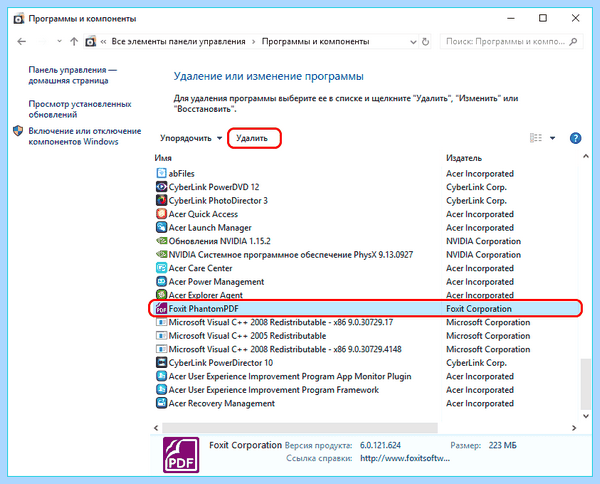Click the version value 6.0.121.624
The width and height of the screenshot is (600, 484).
380,445
